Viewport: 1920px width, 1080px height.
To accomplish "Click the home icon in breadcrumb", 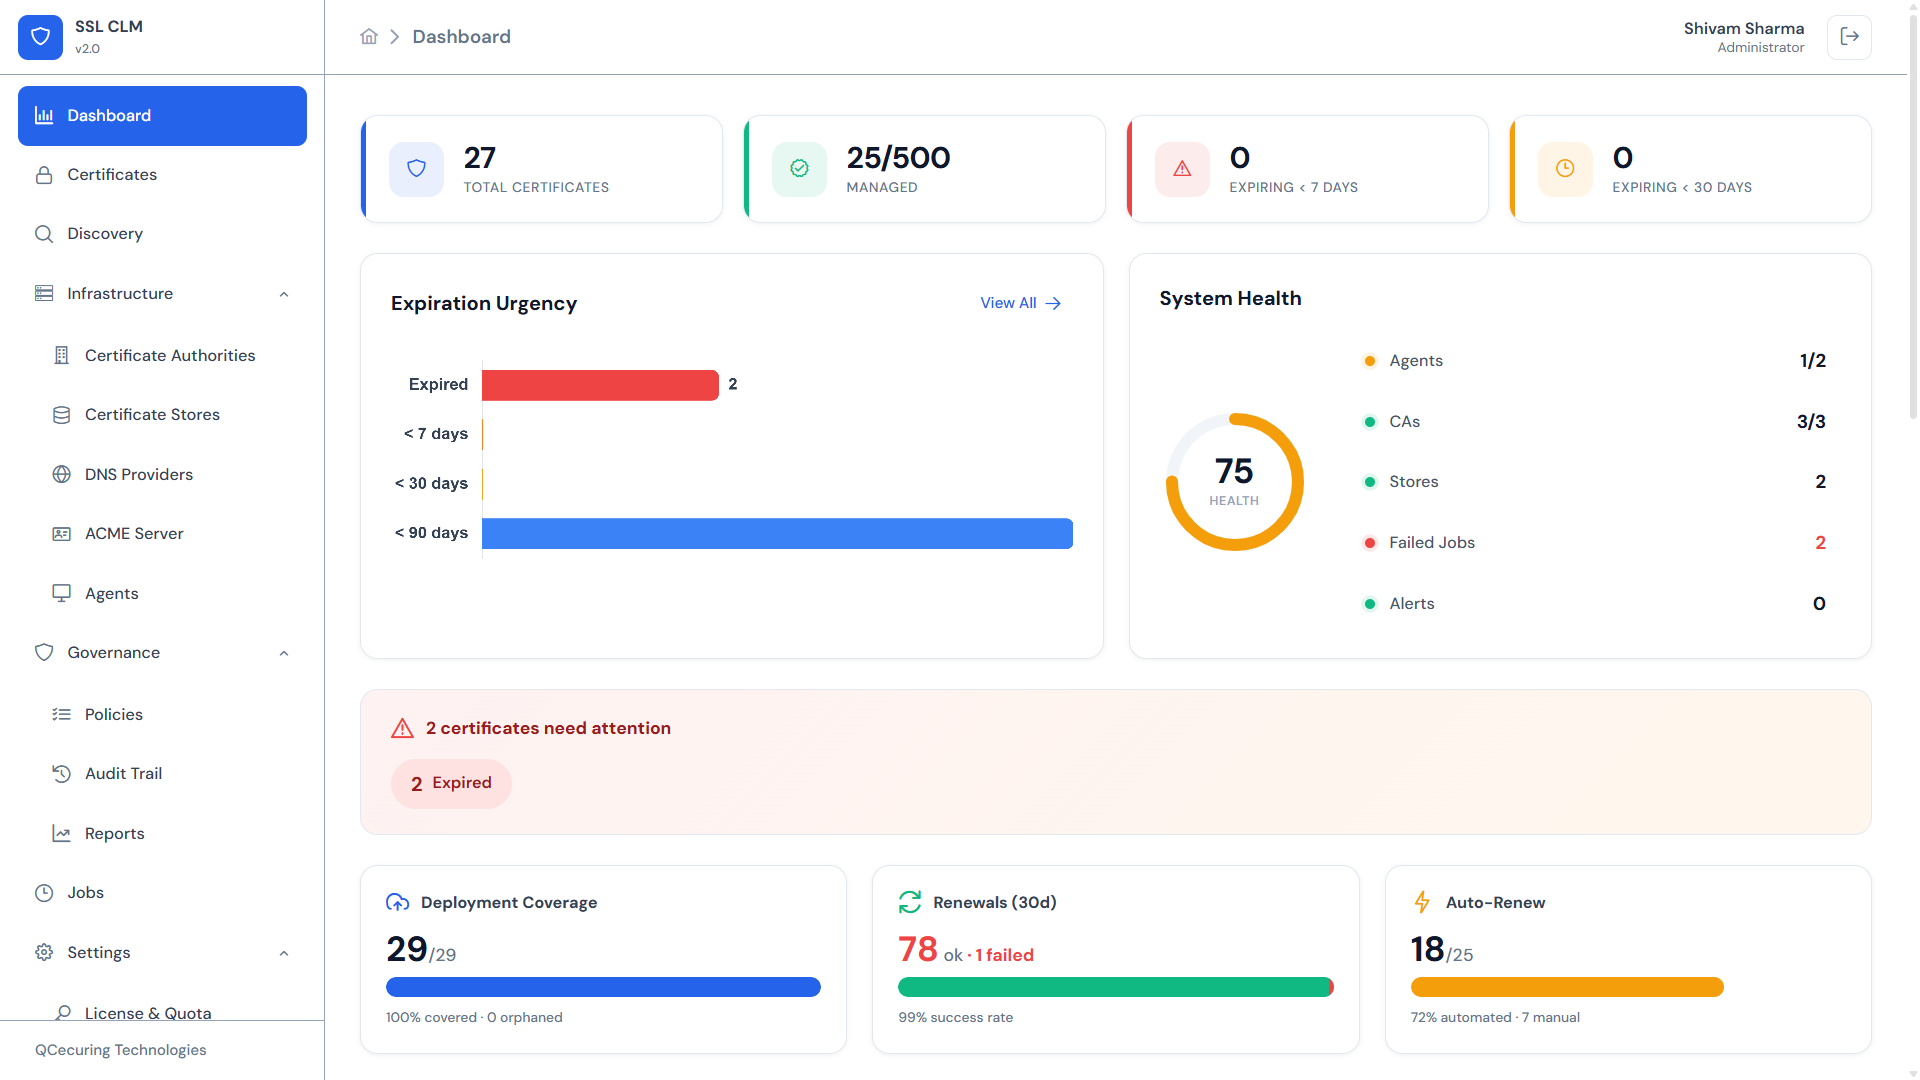I will click(x=369, y=37).
